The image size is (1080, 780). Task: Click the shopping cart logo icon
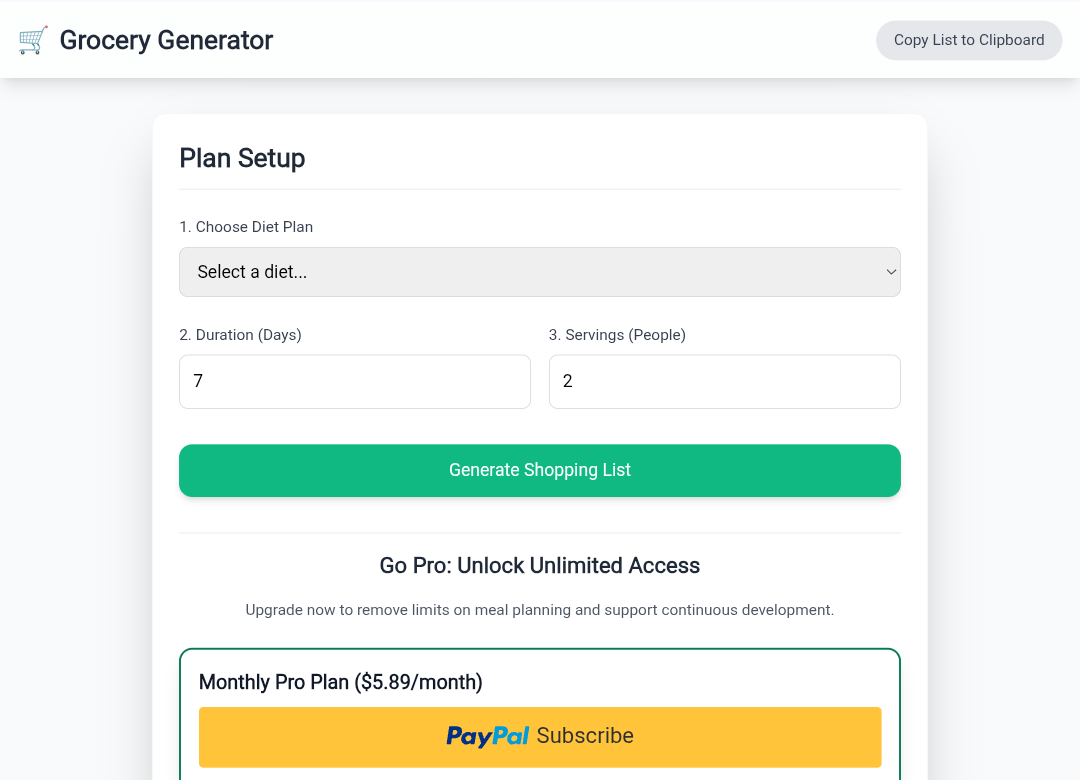point(33,40)
